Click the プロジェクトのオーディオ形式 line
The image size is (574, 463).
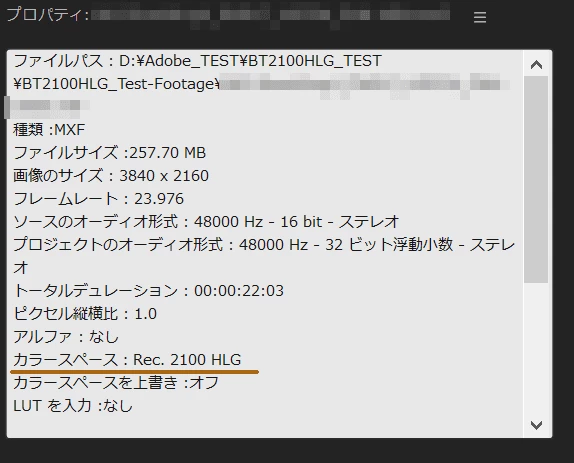pos(264,256)
